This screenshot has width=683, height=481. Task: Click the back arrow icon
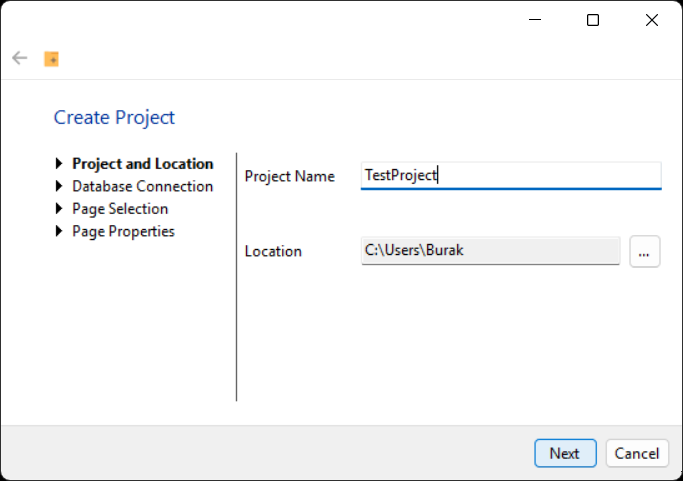click(x=20, y=58)
